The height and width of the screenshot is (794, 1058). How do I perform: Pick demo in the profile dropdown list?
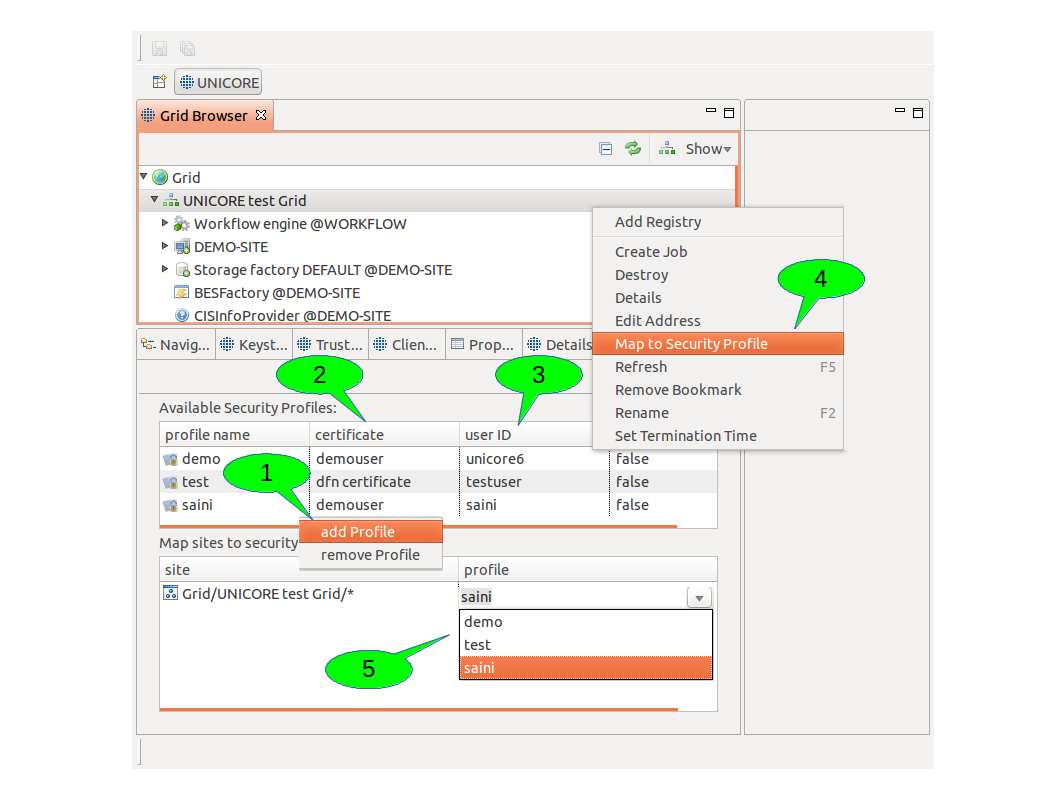pos(586,622)
